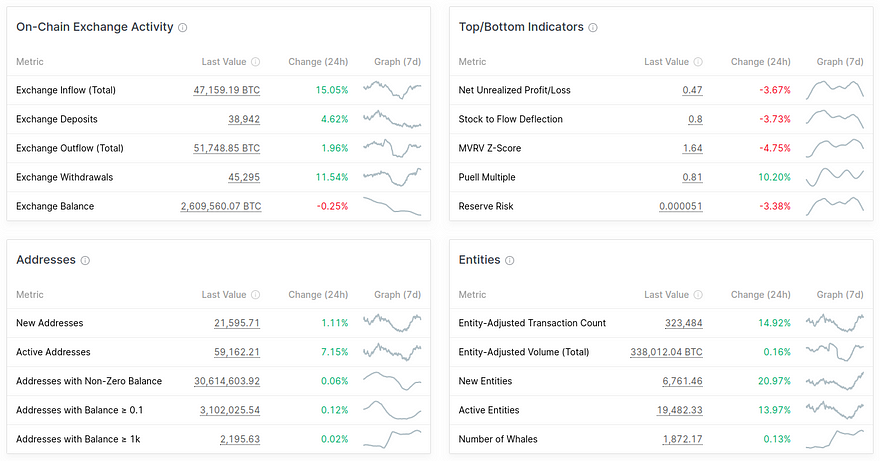
Task: Click the Exchange Inflow (Total) 7d sparkline
Action: point(392,90)
